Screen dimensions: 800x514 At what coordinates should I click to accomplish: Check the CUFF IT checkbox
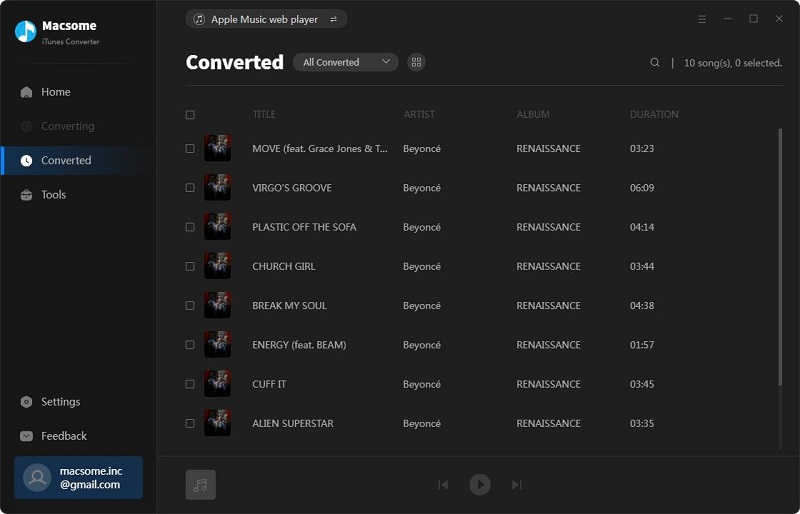[190, 384]
